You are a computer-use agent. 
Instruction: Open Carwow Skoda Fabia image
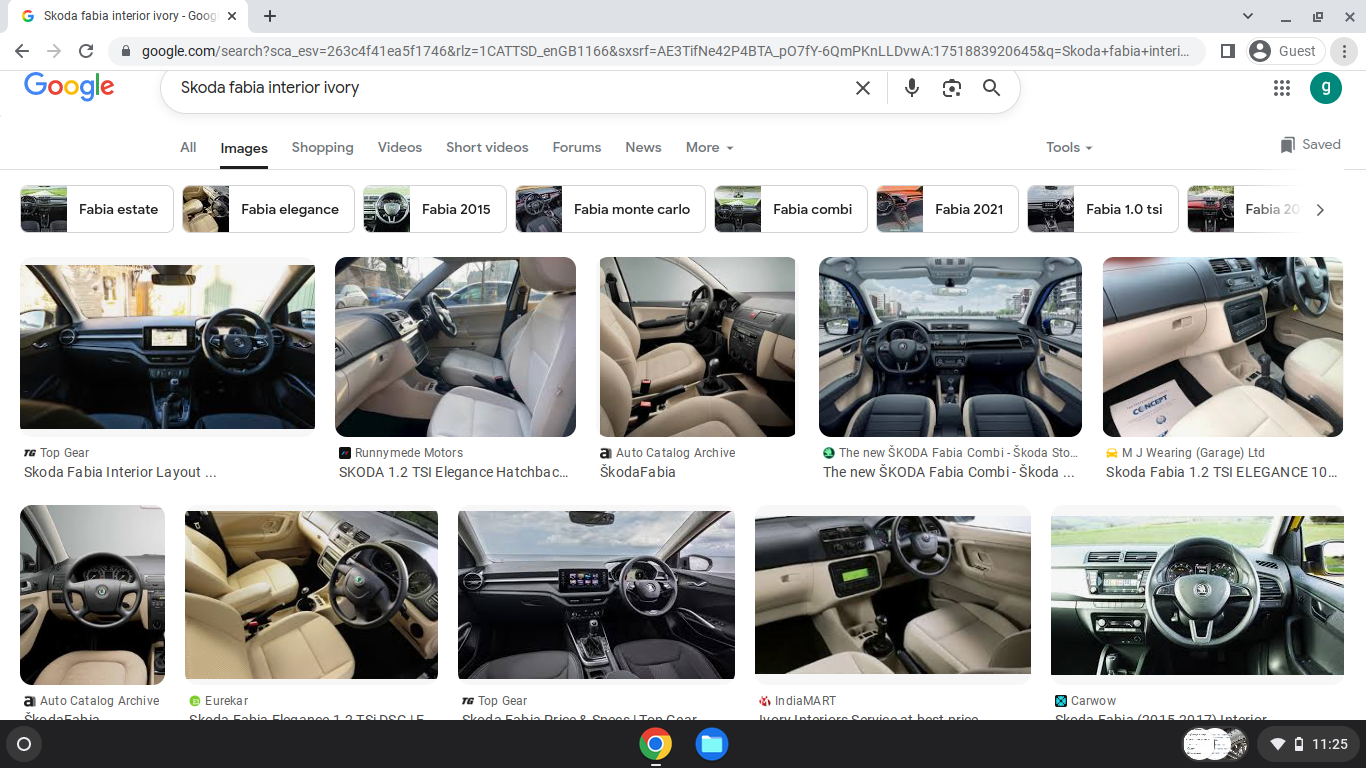click(x=1197, y=595)
